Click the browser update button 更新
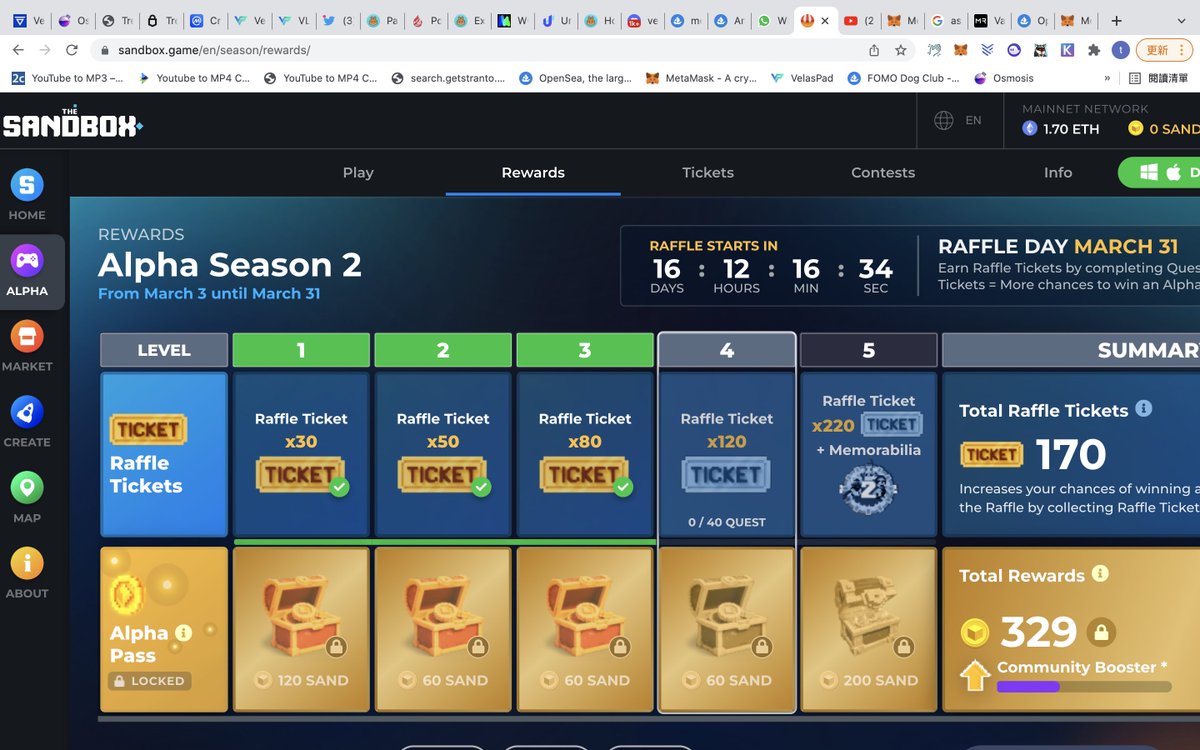1200x750 pixels. point(1165,50)
